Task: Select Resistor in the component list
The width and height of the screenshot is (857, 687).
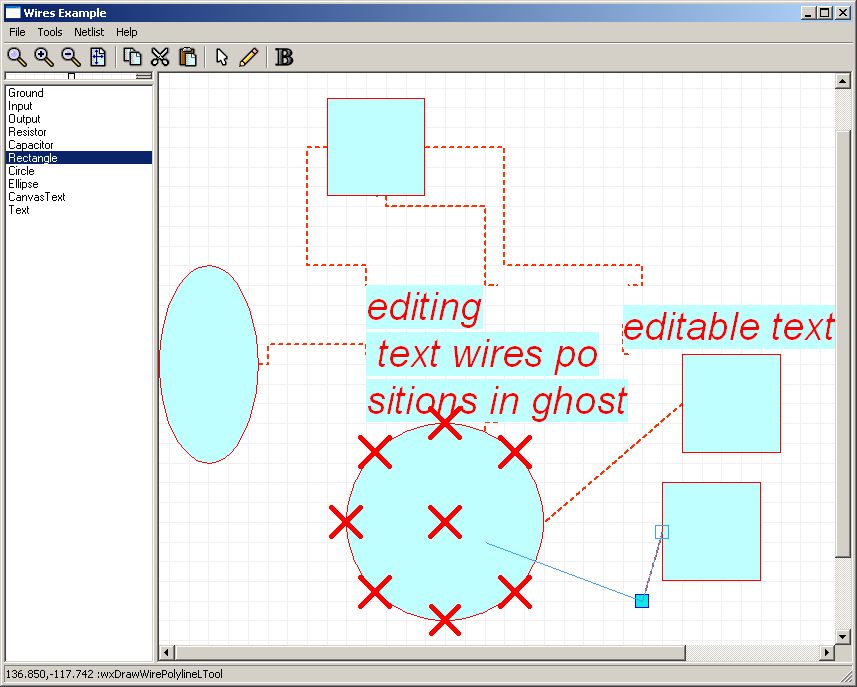Action: click(x=27, y=132)
